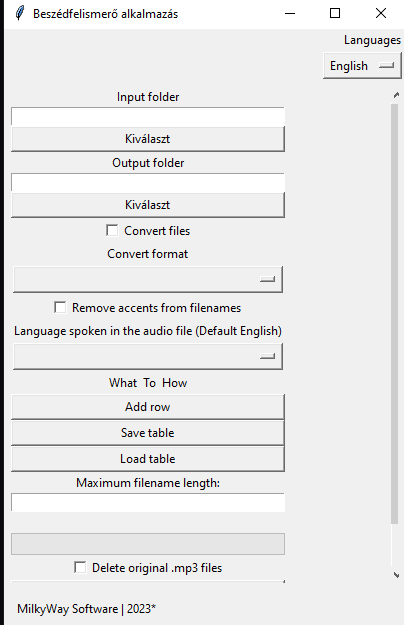Click the 'Maximum filename length:' label

tap(148, 483)
